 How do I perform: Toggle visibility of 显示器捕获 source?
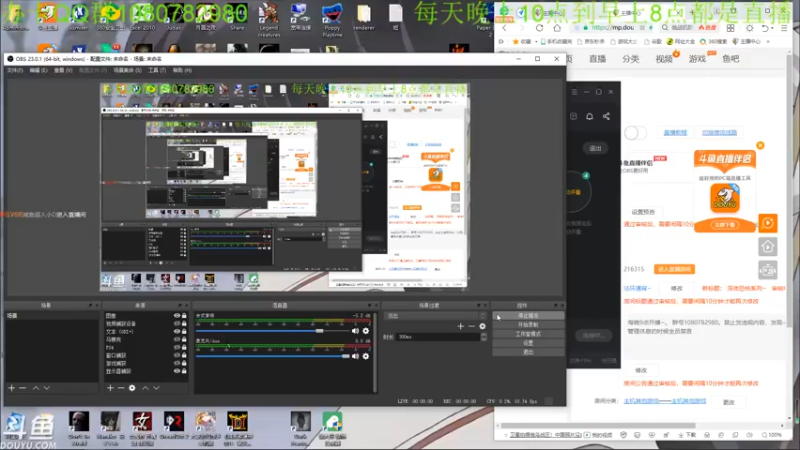[x=177, y=371]
